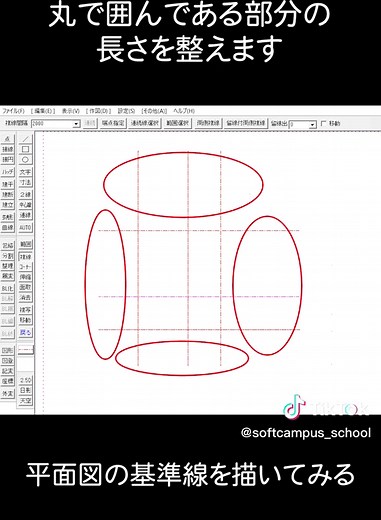Image resolution: width=381 pixels, height=520 pixels.
Task: Open the 設定(S) menu
Action: pyautogui.click(x=126, y=111)
